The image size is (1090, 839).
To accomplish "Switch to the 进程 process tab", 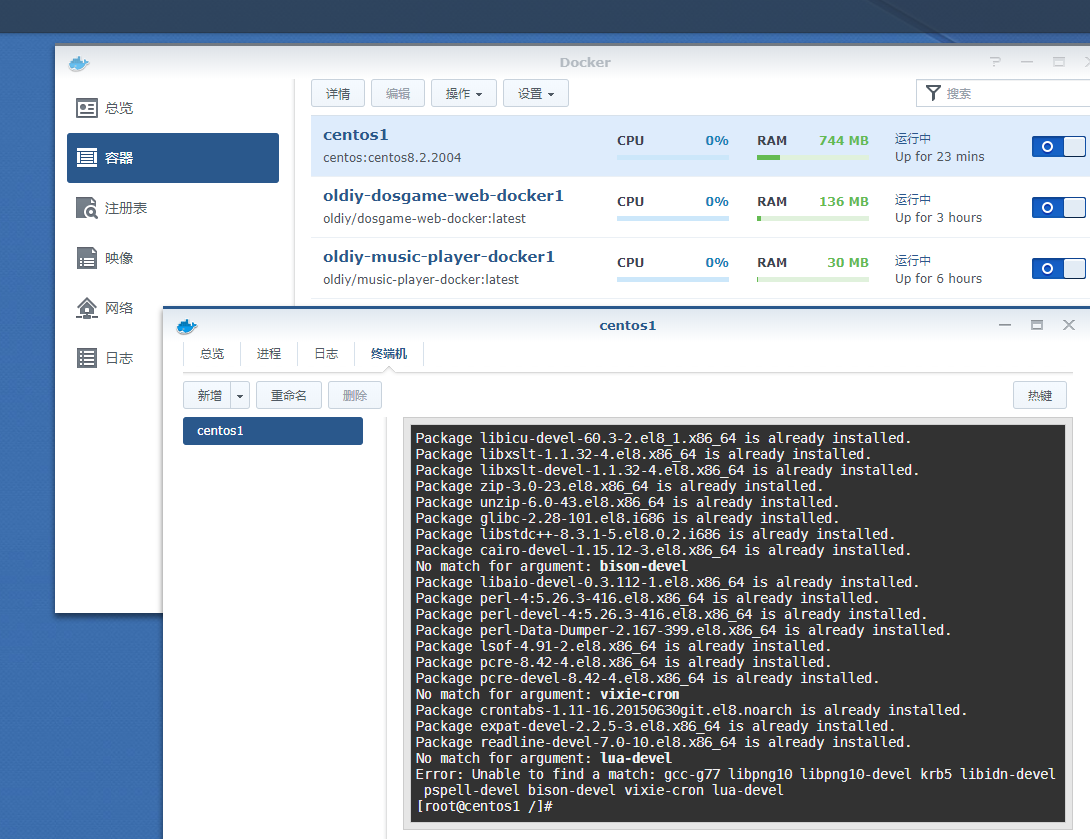I will (x=269, y=354).
